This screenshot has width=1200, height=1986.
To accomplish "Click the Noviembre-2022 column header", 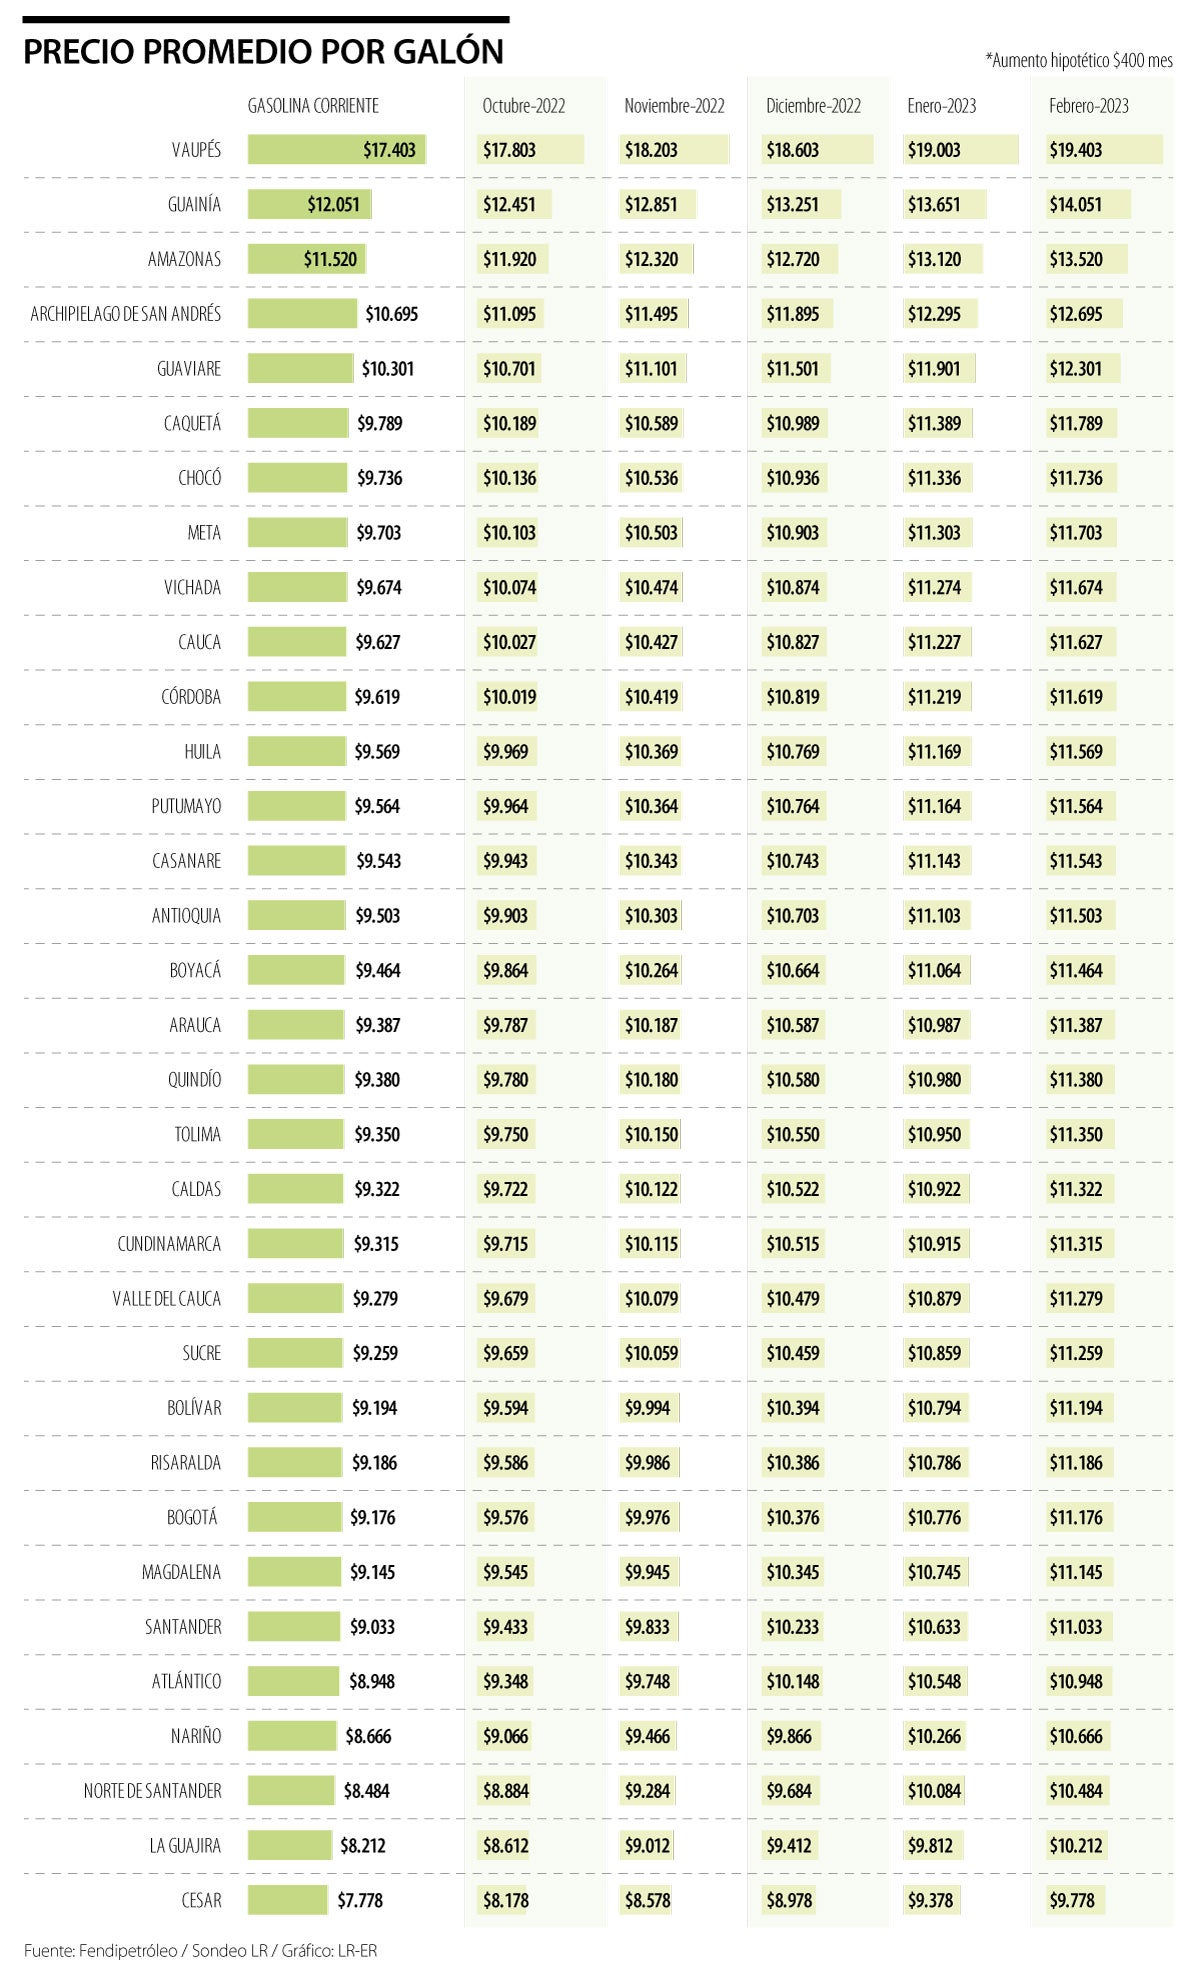I will click(674, 106).
